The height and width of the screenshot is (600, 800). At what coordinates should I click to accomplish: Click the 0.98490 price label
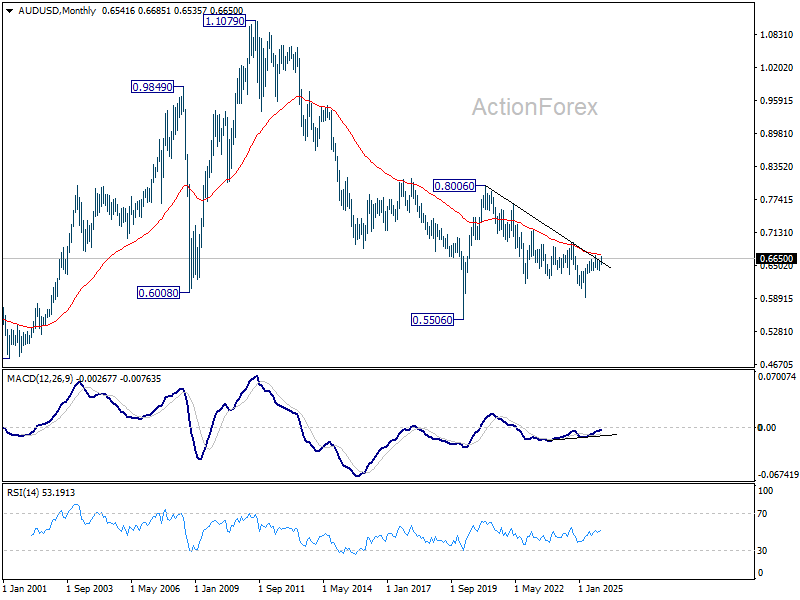(x=153, y=87)
